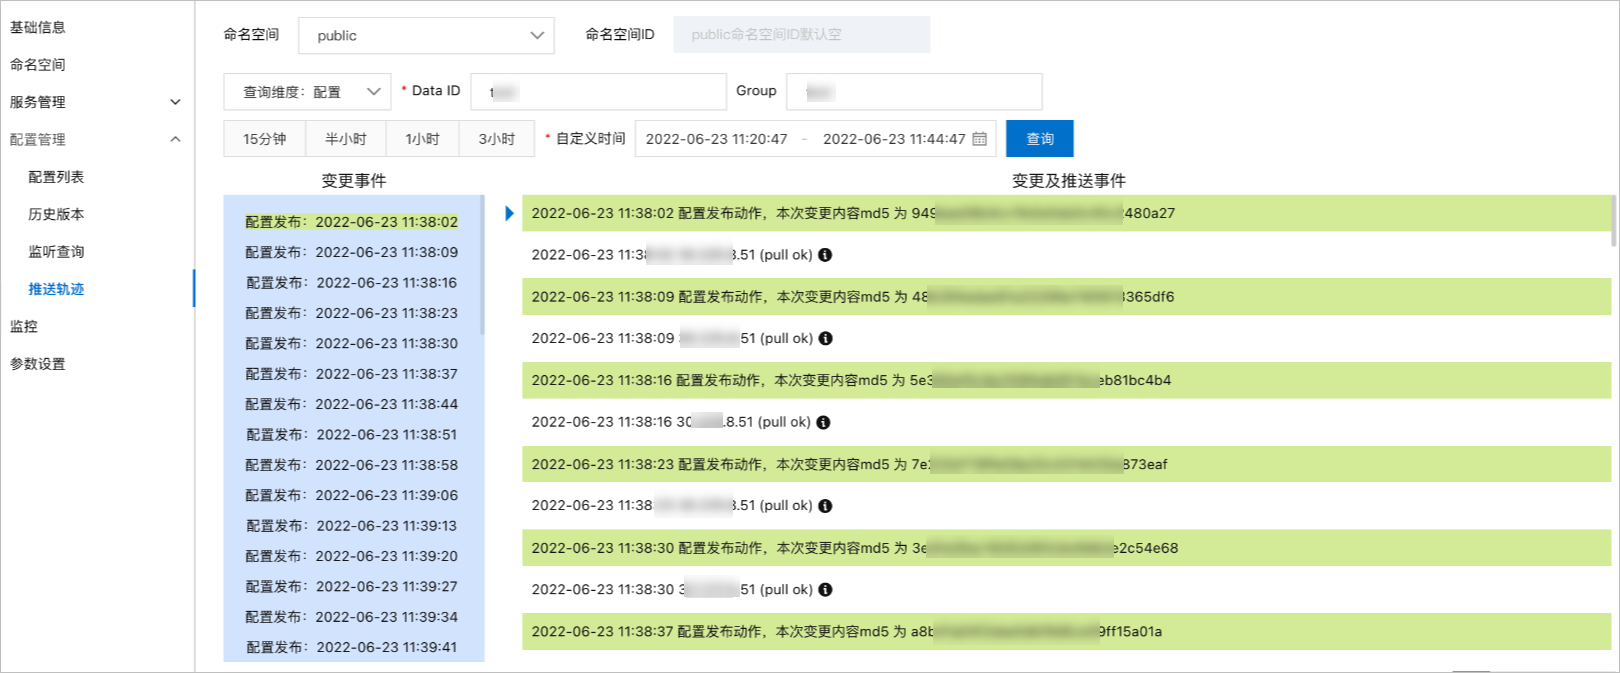Select 配置发布 2022-06-23 11:38:02 event

352,222
